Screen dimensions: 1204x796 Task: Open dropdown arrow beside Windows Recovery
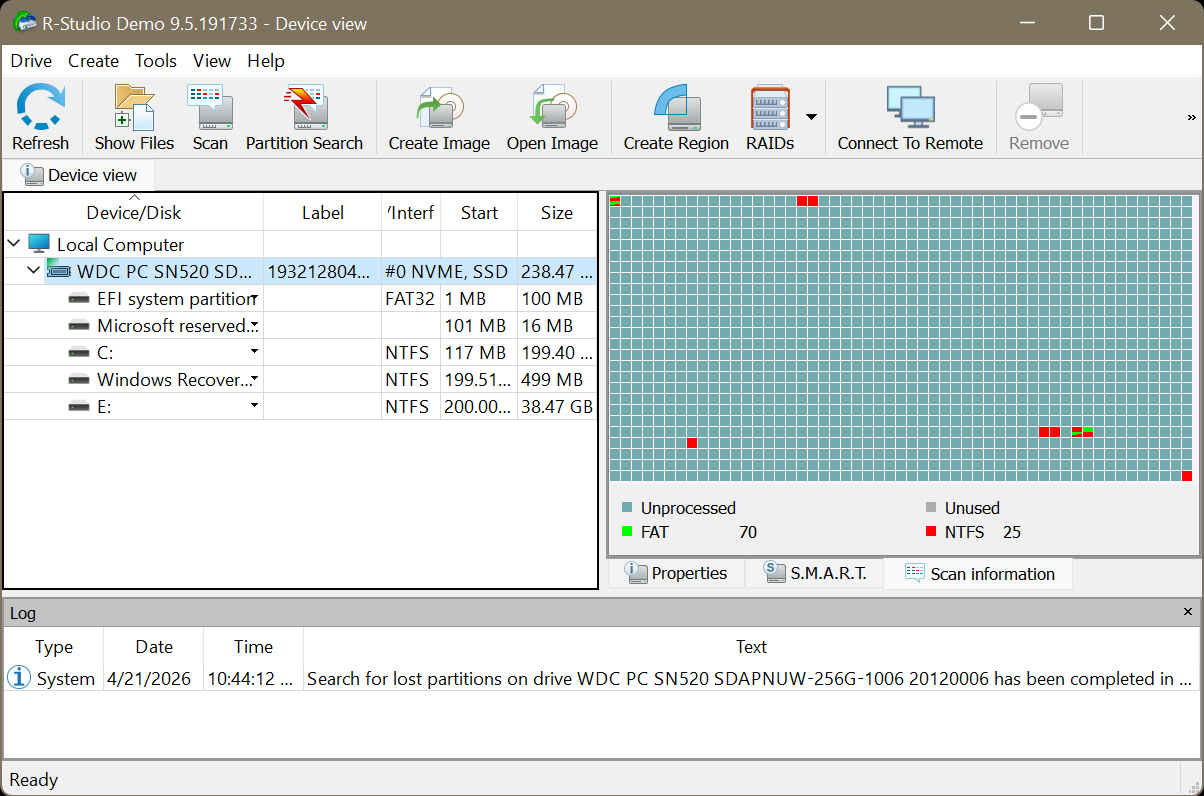(254, 379)
